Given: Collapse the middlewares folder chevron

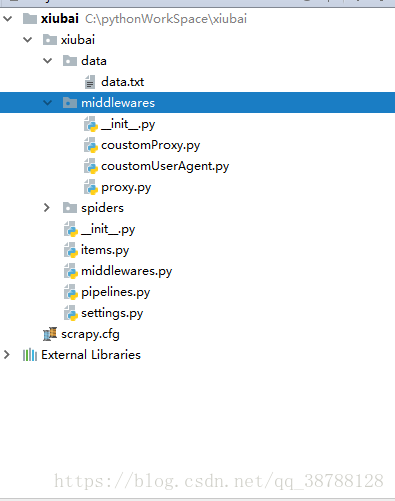Looking at the screenshot, I should pos(47,103).
